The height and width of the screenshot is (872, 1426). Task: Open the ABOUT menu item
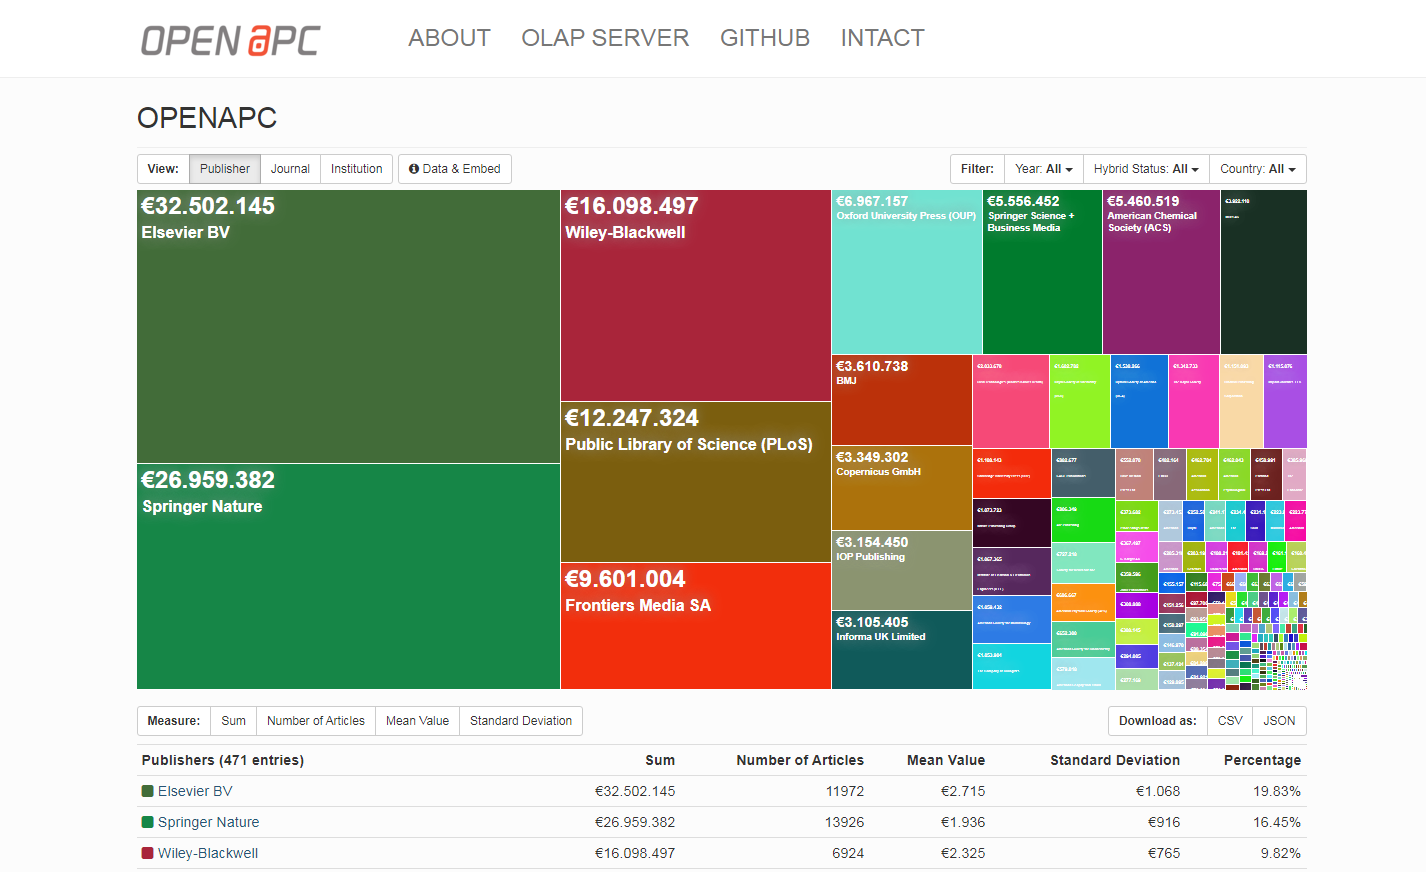449,38
